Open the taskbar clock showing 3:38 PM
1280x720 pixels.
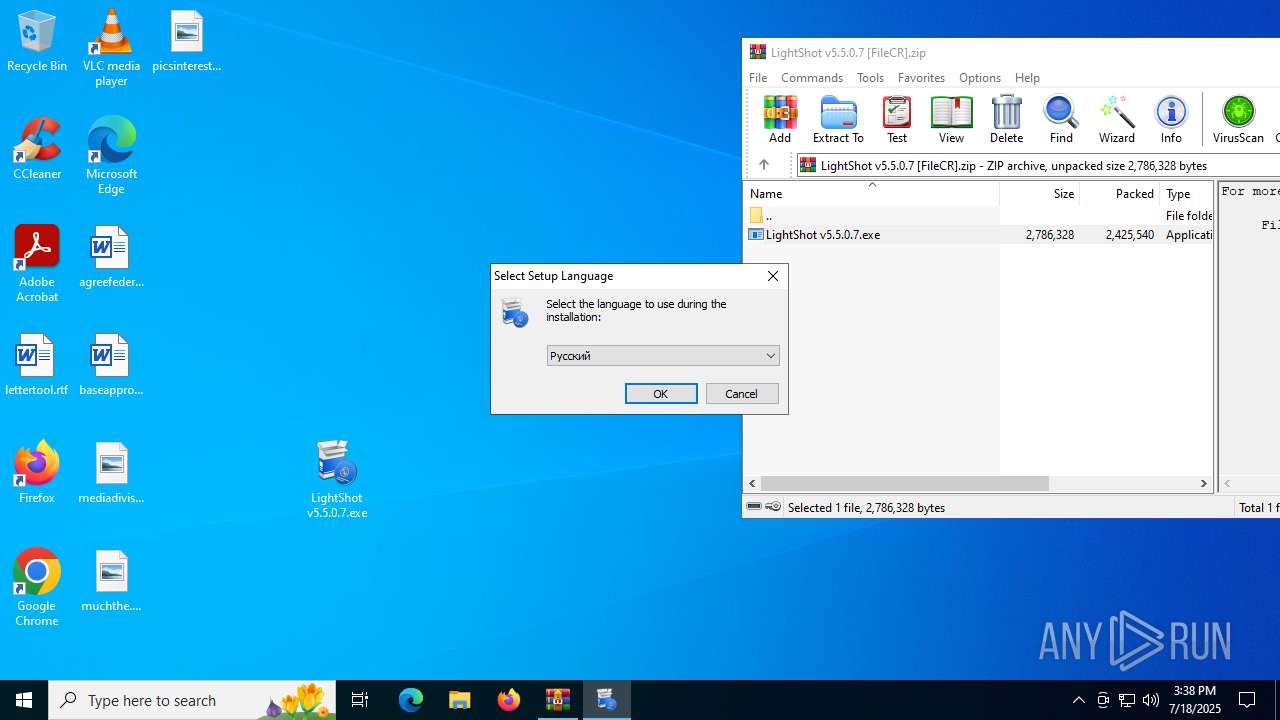1195,700
